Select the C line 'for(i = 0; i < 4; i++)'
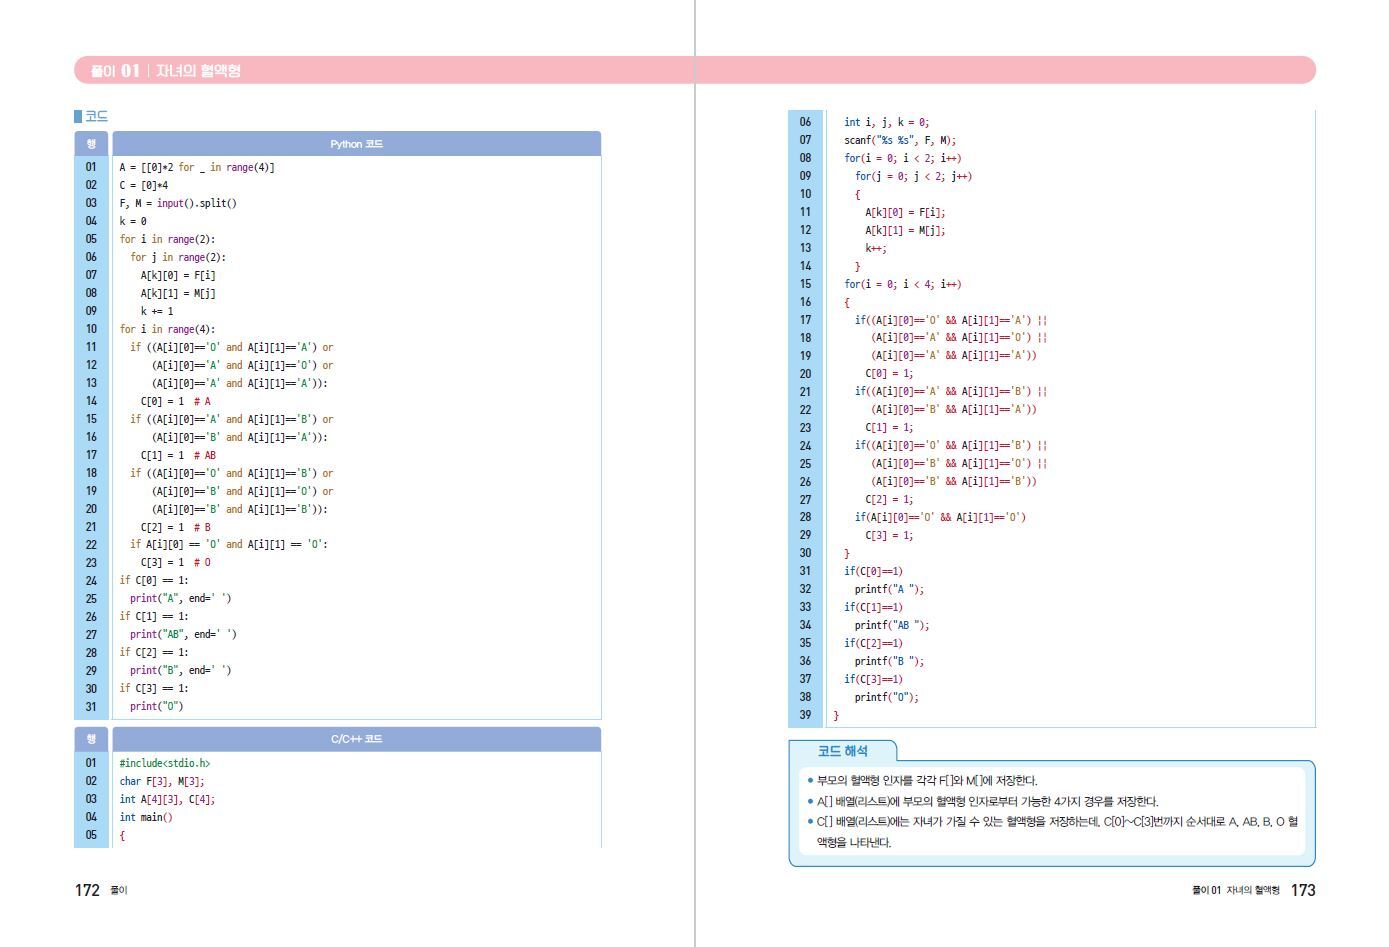 click(903, 284)
